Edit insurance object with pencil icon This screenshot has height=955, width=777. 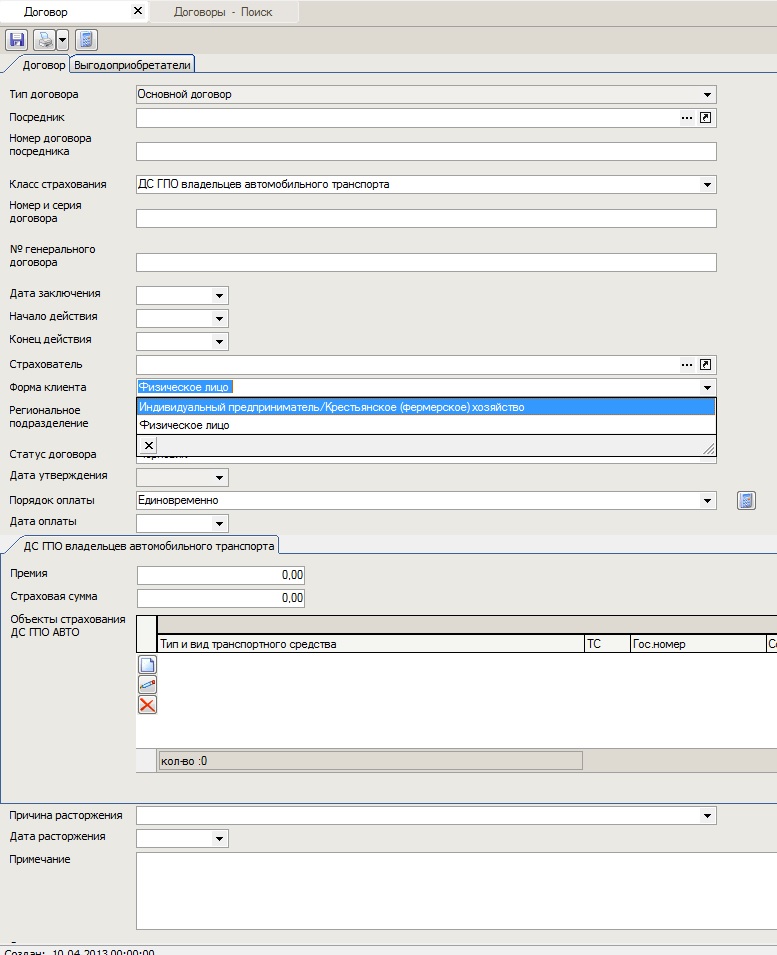pos(147,685)
